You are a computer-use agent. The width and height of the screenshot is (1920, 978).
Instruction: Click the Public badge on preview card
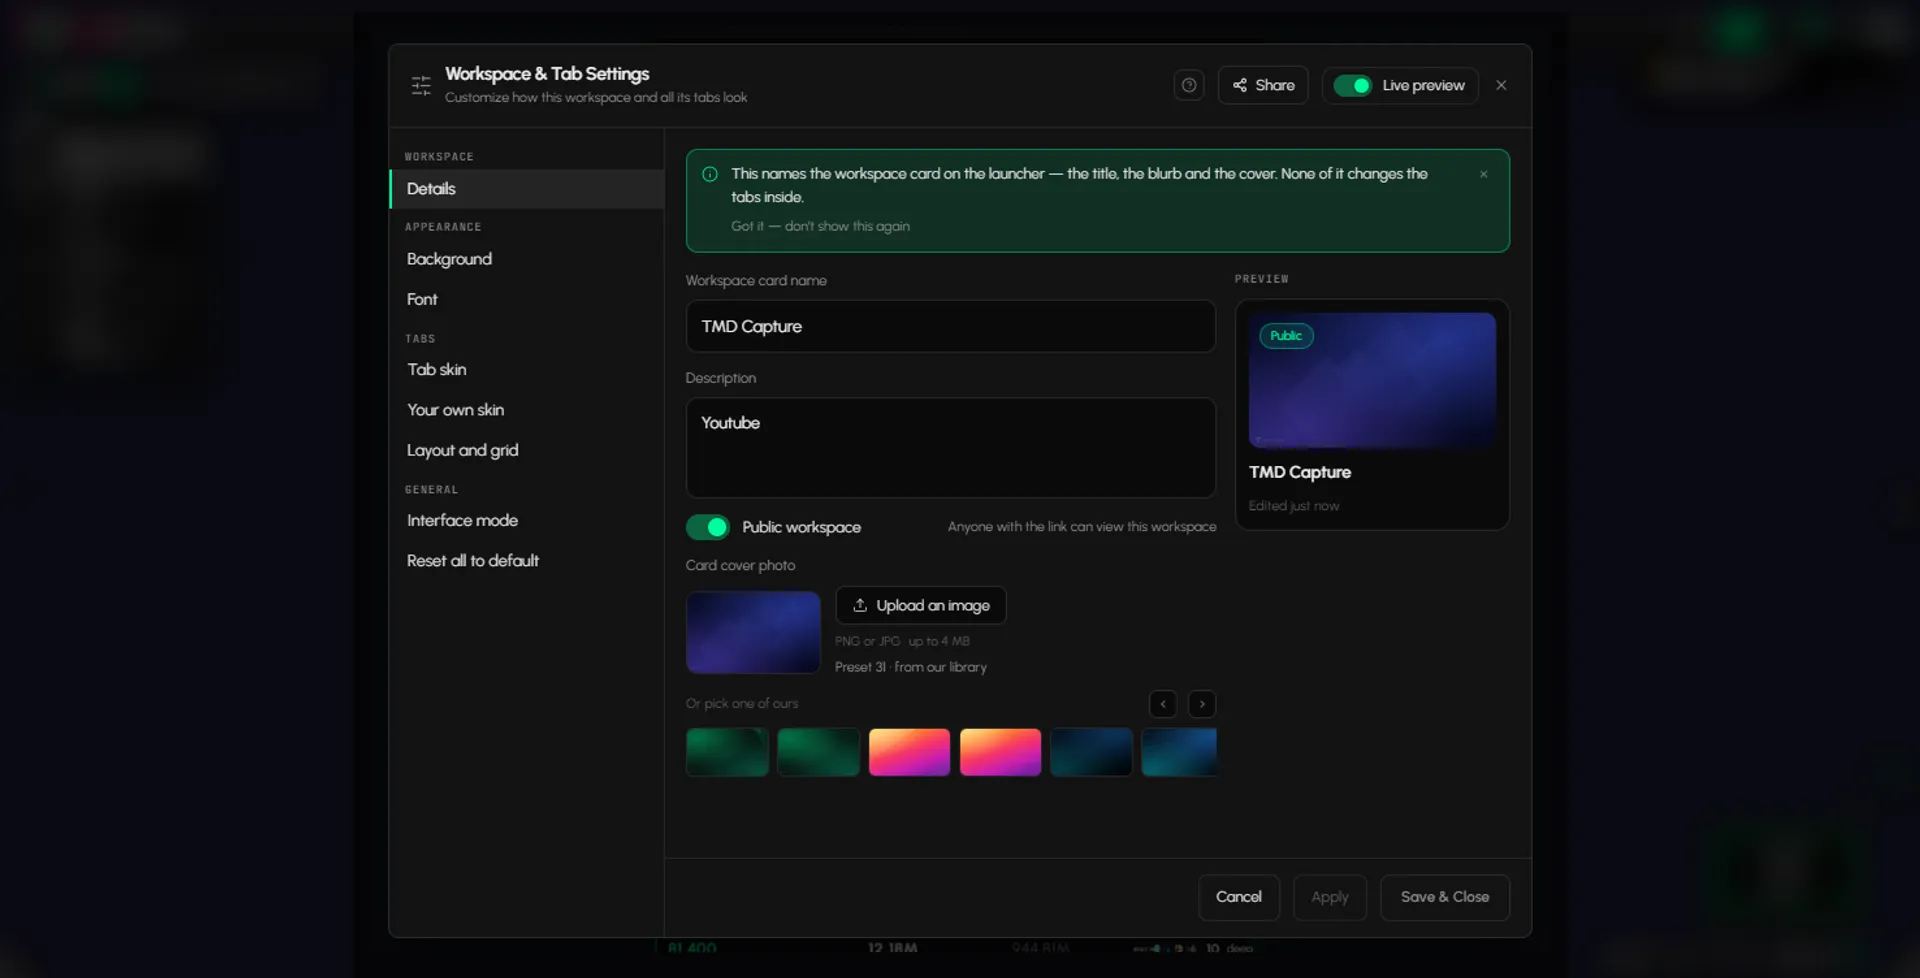[x=1286, y=336]
